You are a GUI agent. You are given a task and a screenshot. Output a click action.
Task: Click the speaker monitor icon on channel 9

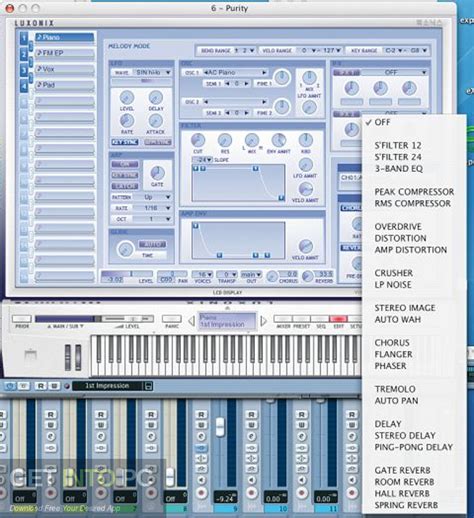201,480
